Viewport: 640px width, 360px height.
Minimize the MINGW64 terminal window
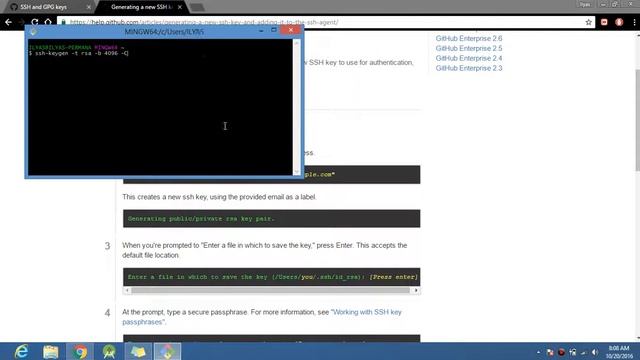(261, 31)
